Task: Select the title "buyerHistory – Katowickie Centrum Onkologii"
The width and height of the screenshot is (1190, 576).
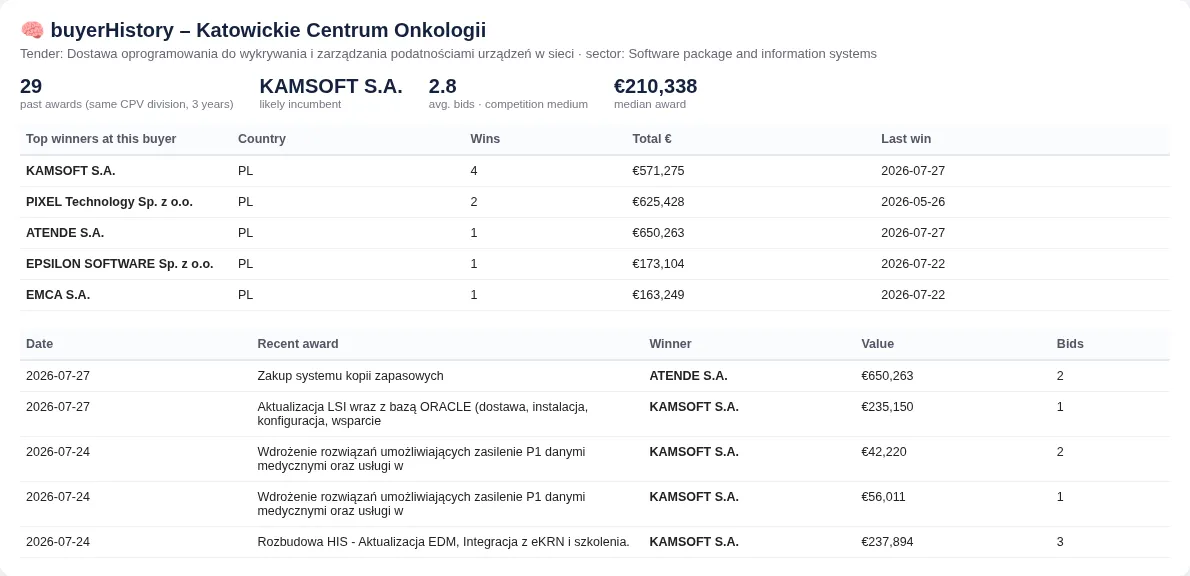Action: [x=268, y=30]
